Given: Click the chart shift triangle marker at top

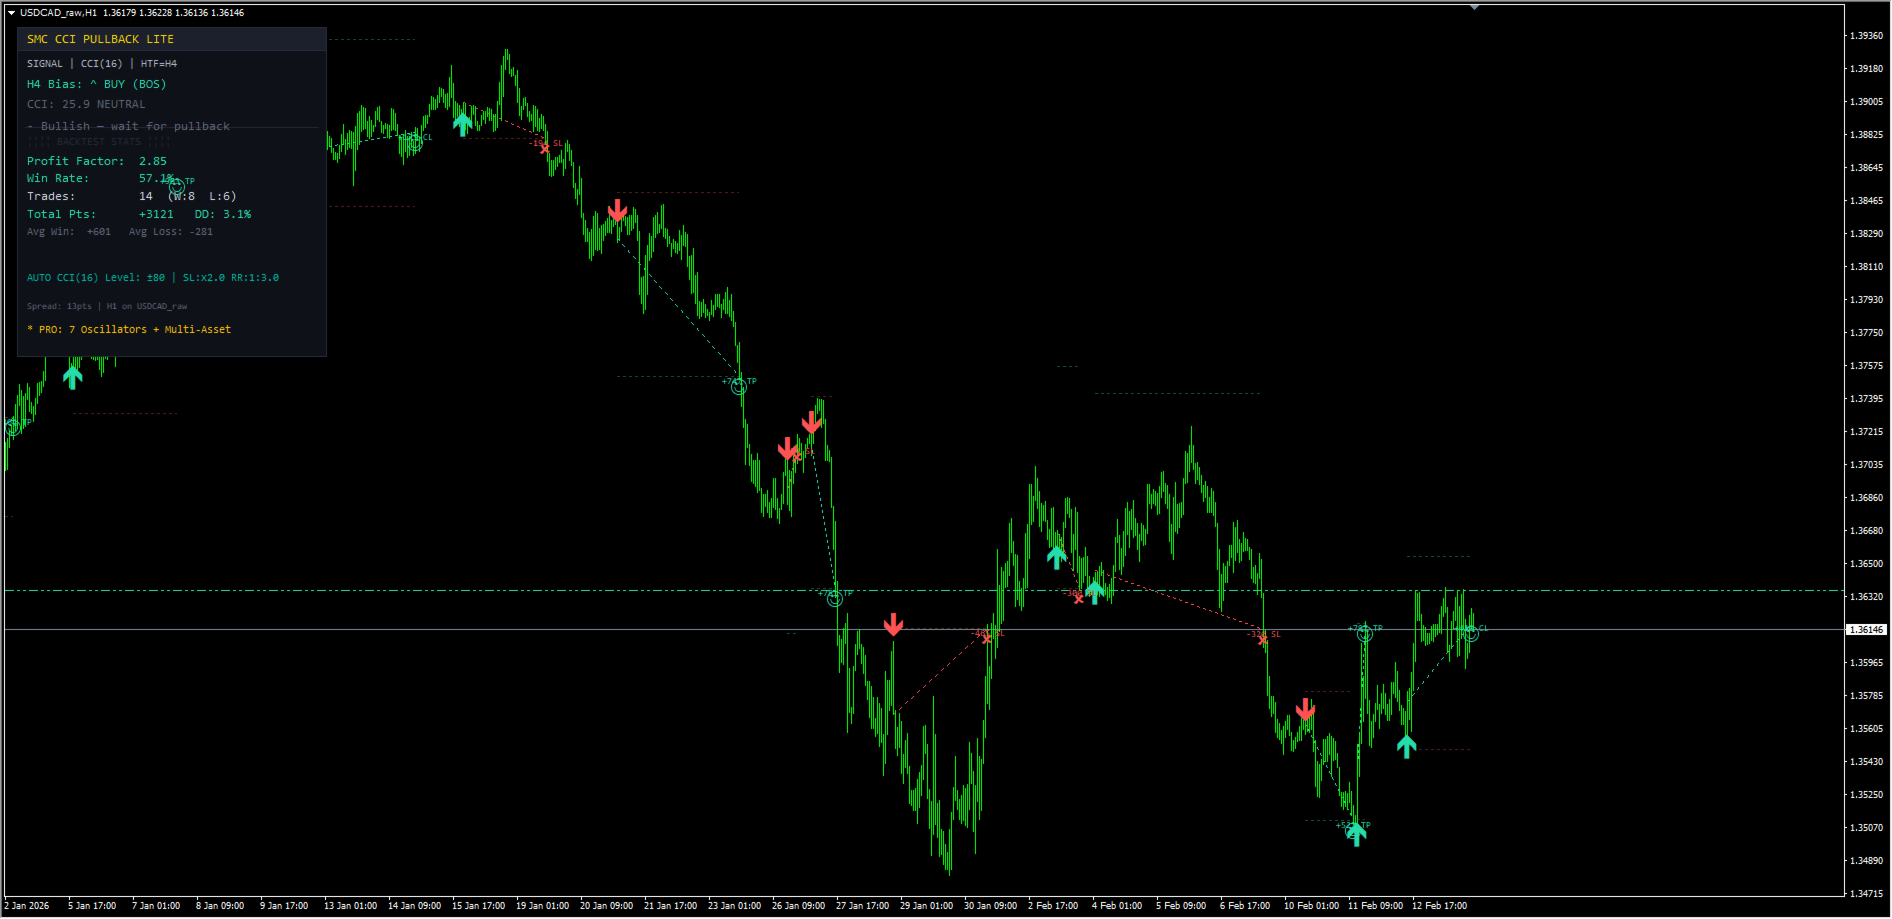Looking at the screenshot, I should click(1474, 7).
